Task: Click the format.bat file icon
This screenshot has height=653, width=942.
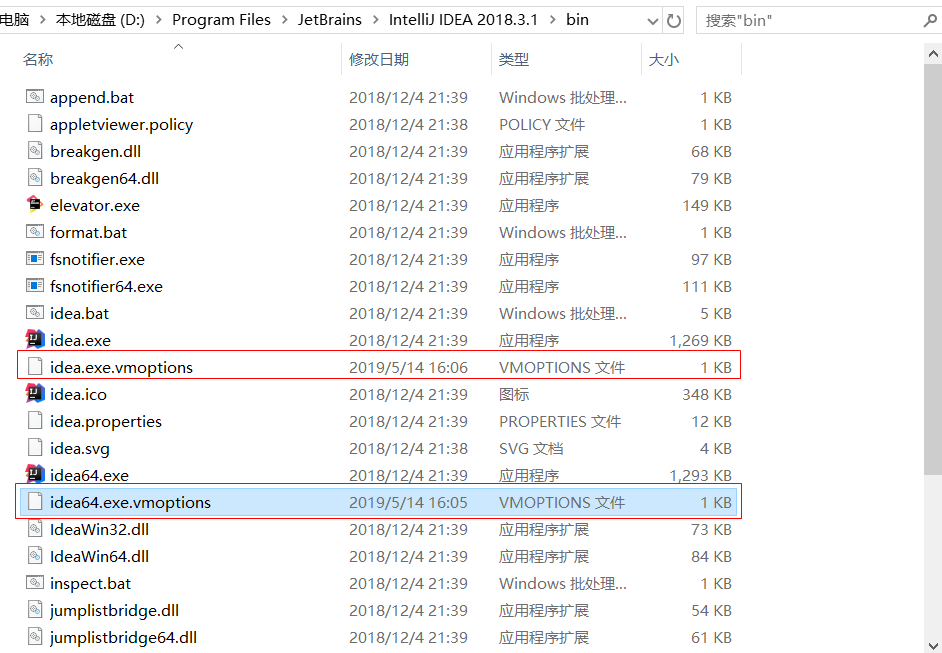Action: [x=35, y=232]
